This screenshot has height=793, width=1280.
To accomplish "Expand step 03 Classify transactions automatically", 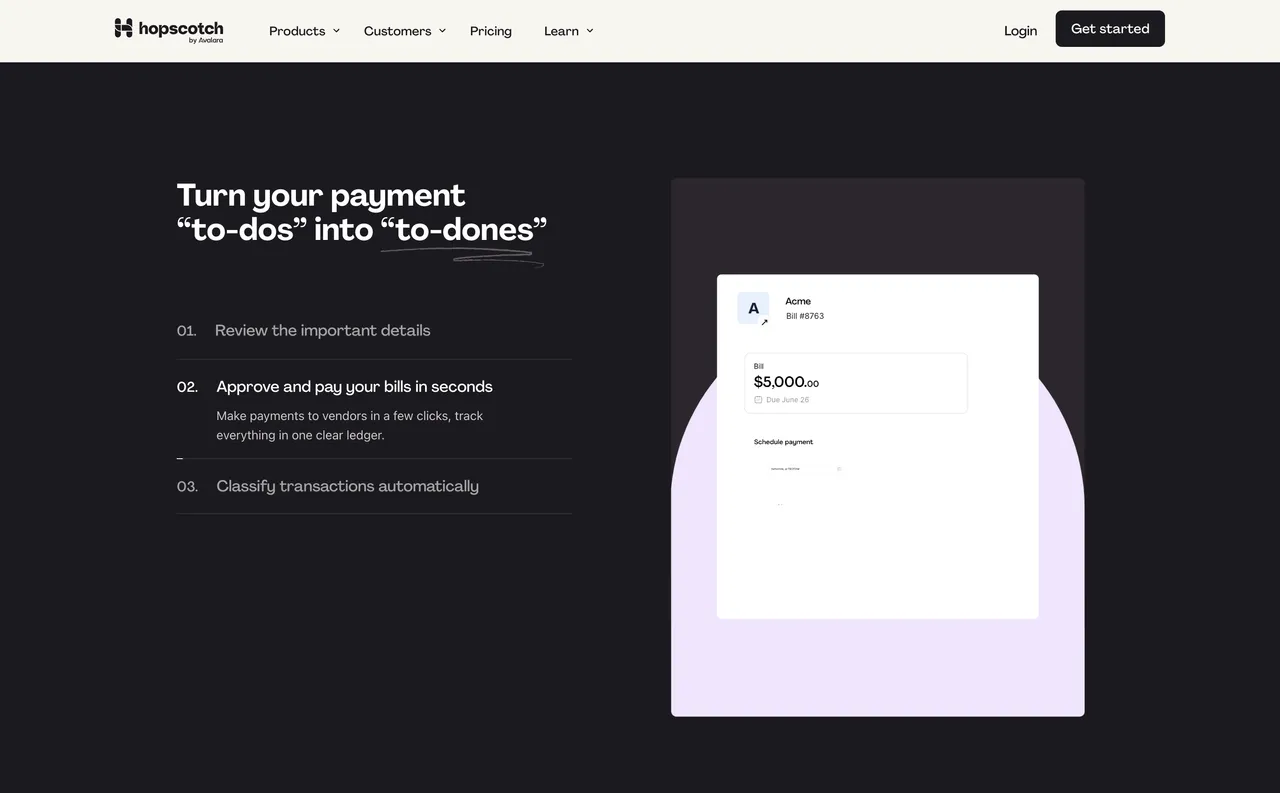I will pyautogui.click(x=347, y=486).
